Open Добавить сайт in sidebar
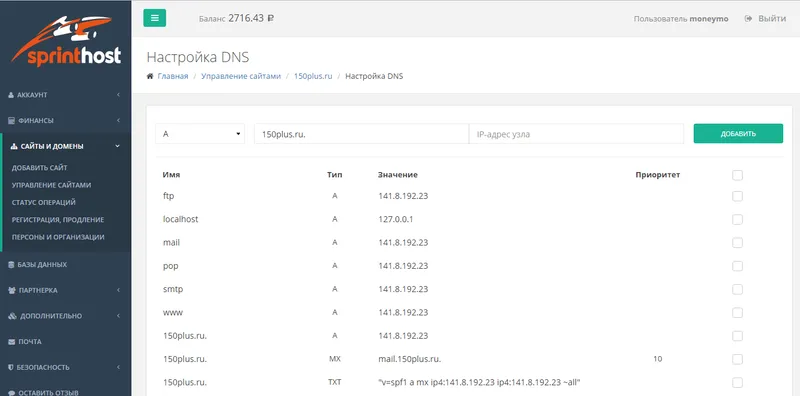The height and width of the screenshot is (396, 800). tap(39, 168)
